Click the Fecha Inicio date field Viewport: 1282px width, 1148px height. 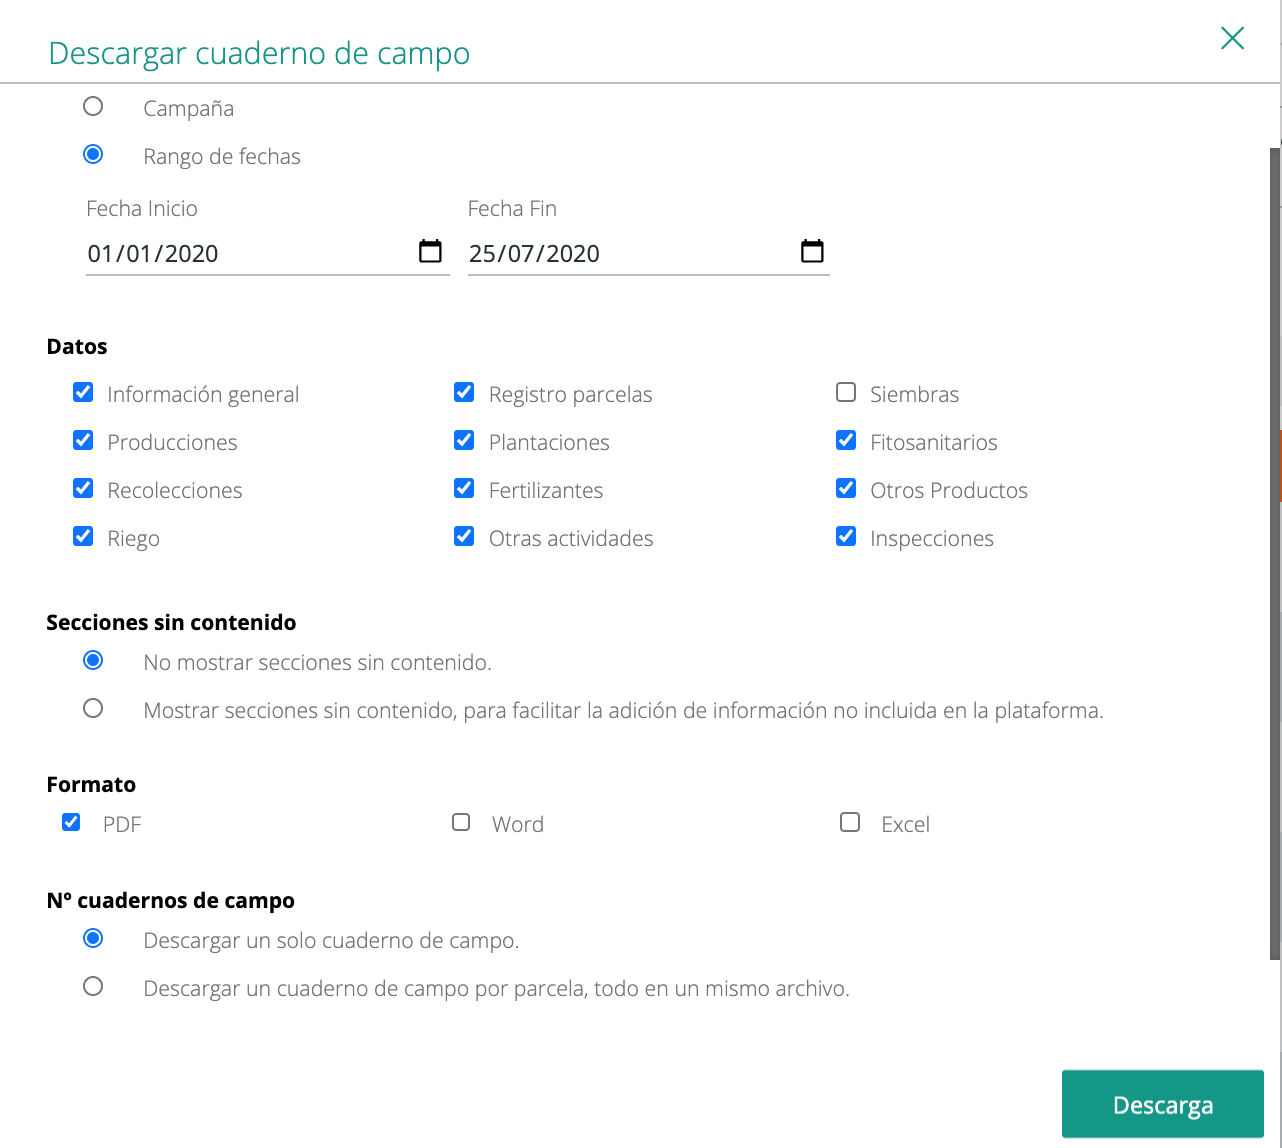point(250,253)
